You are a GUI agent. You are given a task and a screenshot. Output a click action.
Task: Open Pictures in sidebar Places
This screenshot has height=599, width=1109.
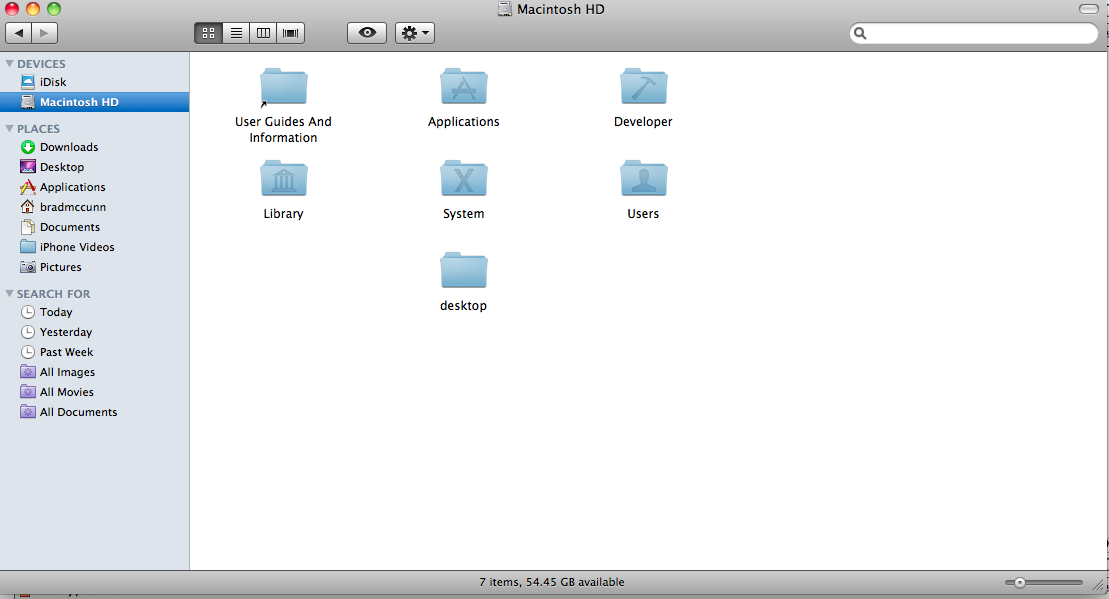click(x=95, y=267)
